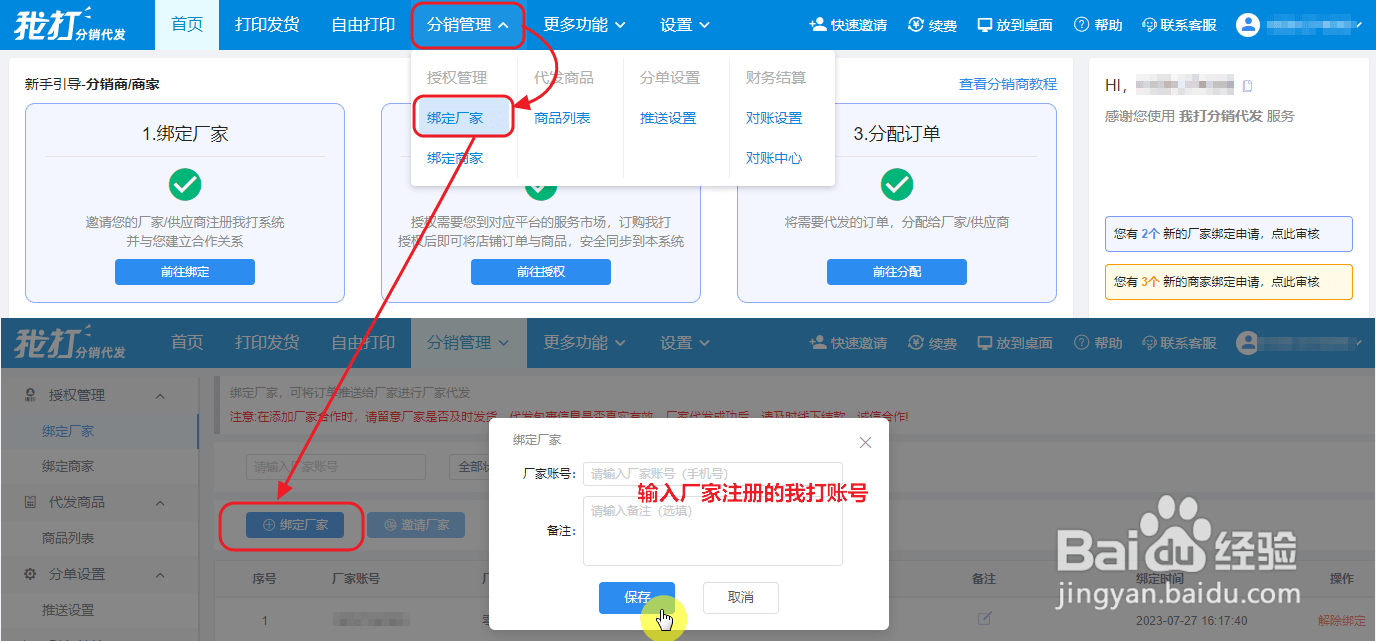Choose 推送设置 in the 分销管理 dropdown menu
Image resolution: width=1376 pixels, height=641 pixels.
tap(668, 118)
